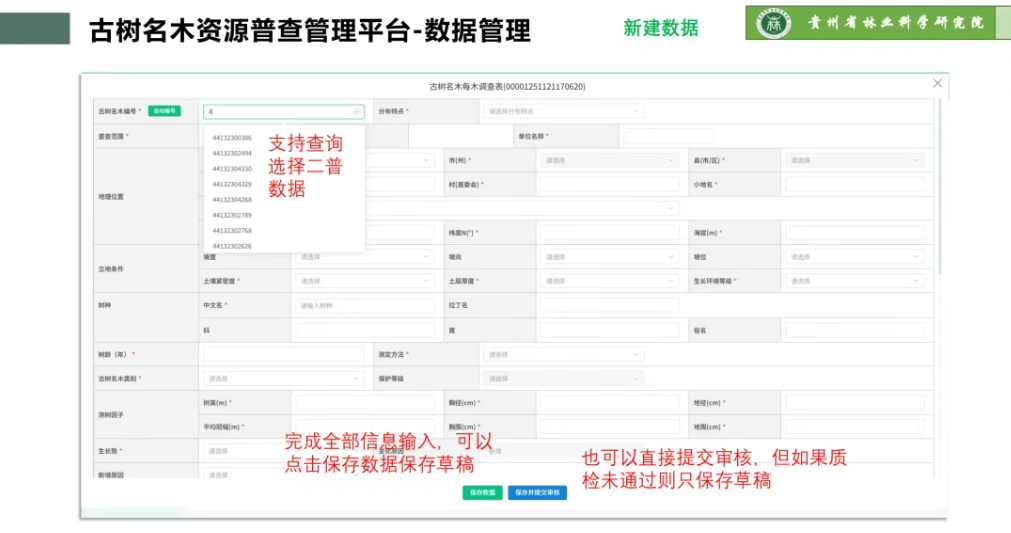Screen dimensions: 1011x533
Task: Open the 分布特点 dropdown
Action: pos(563,111)
